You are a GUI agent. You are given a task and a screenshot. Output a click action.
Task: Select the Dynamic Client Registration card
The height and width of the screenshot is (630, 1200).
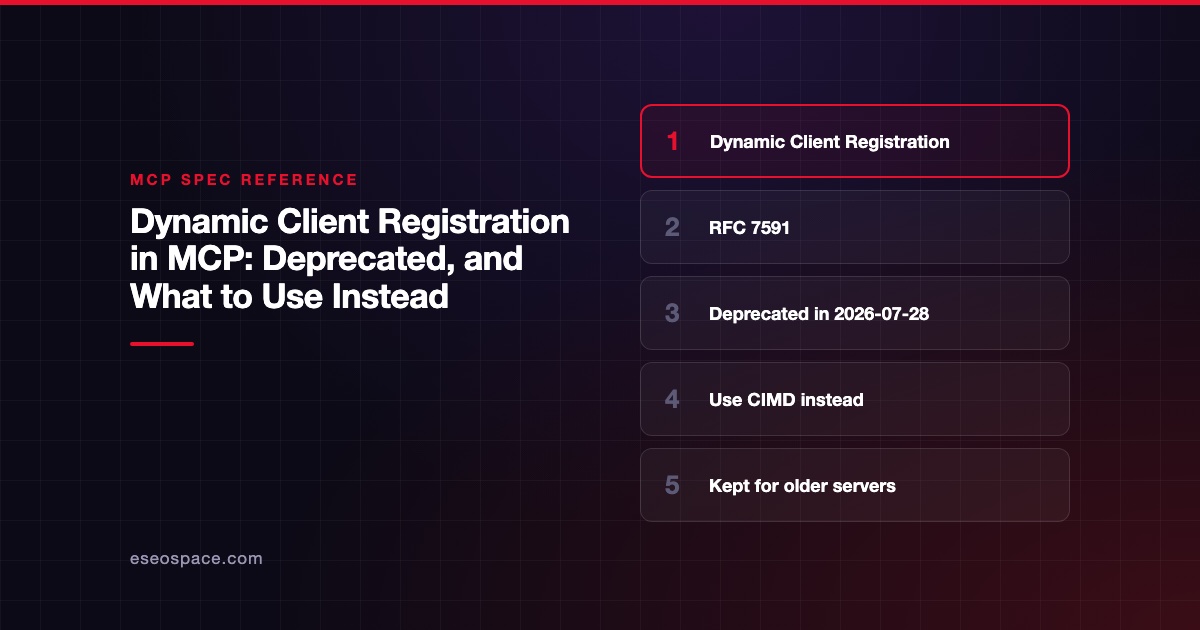[x=855, y=141]
